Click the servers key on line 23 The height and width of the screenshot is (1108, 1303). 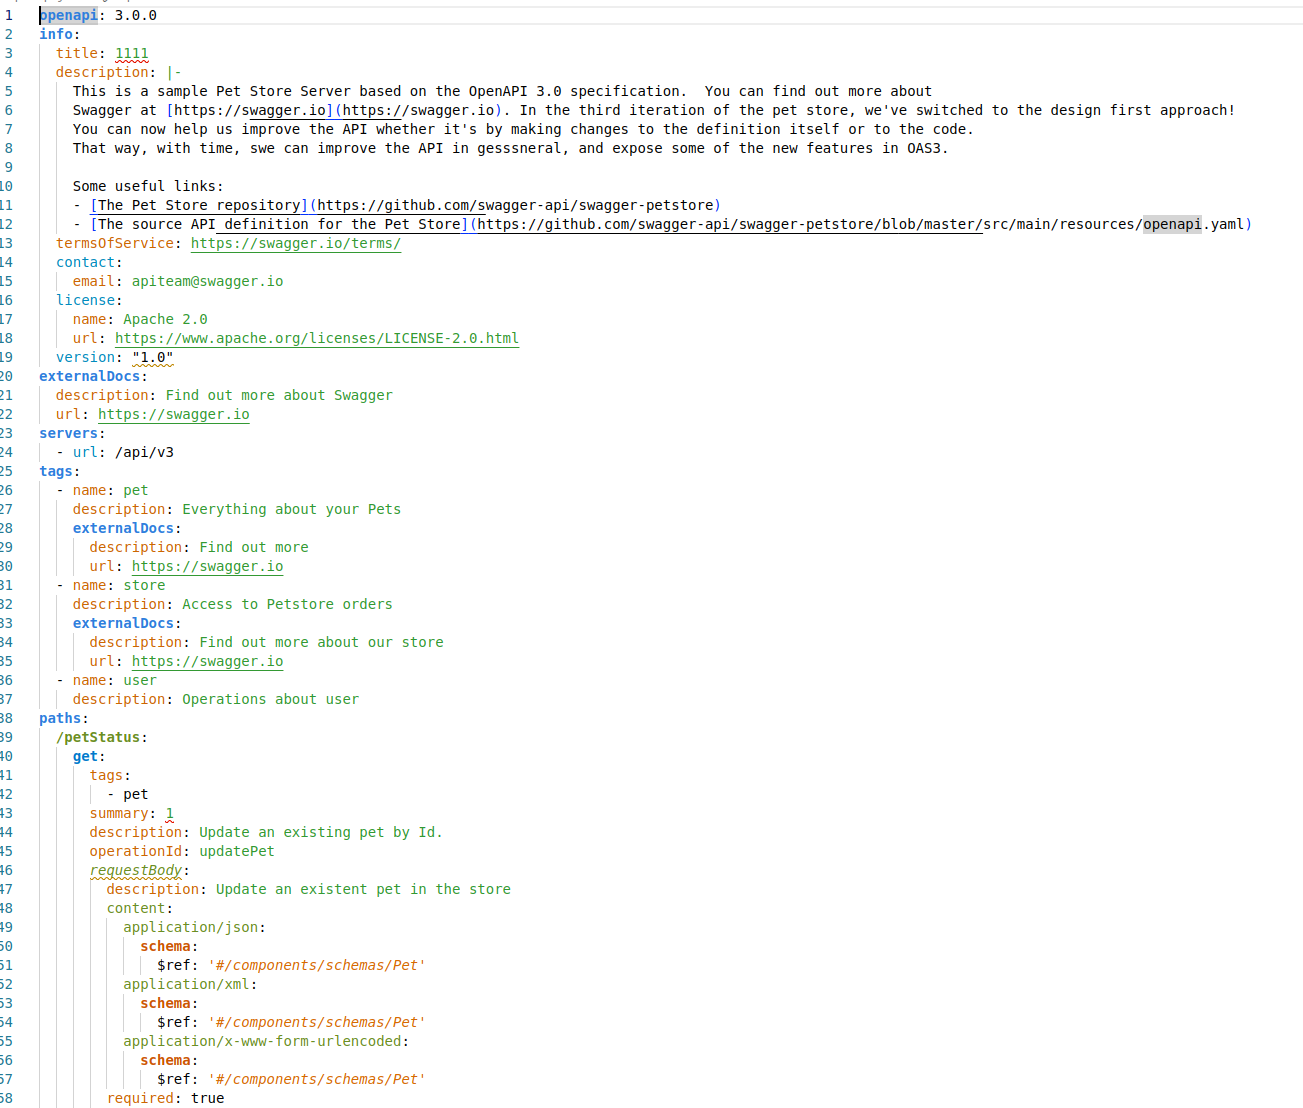click(x=69, y=433)
